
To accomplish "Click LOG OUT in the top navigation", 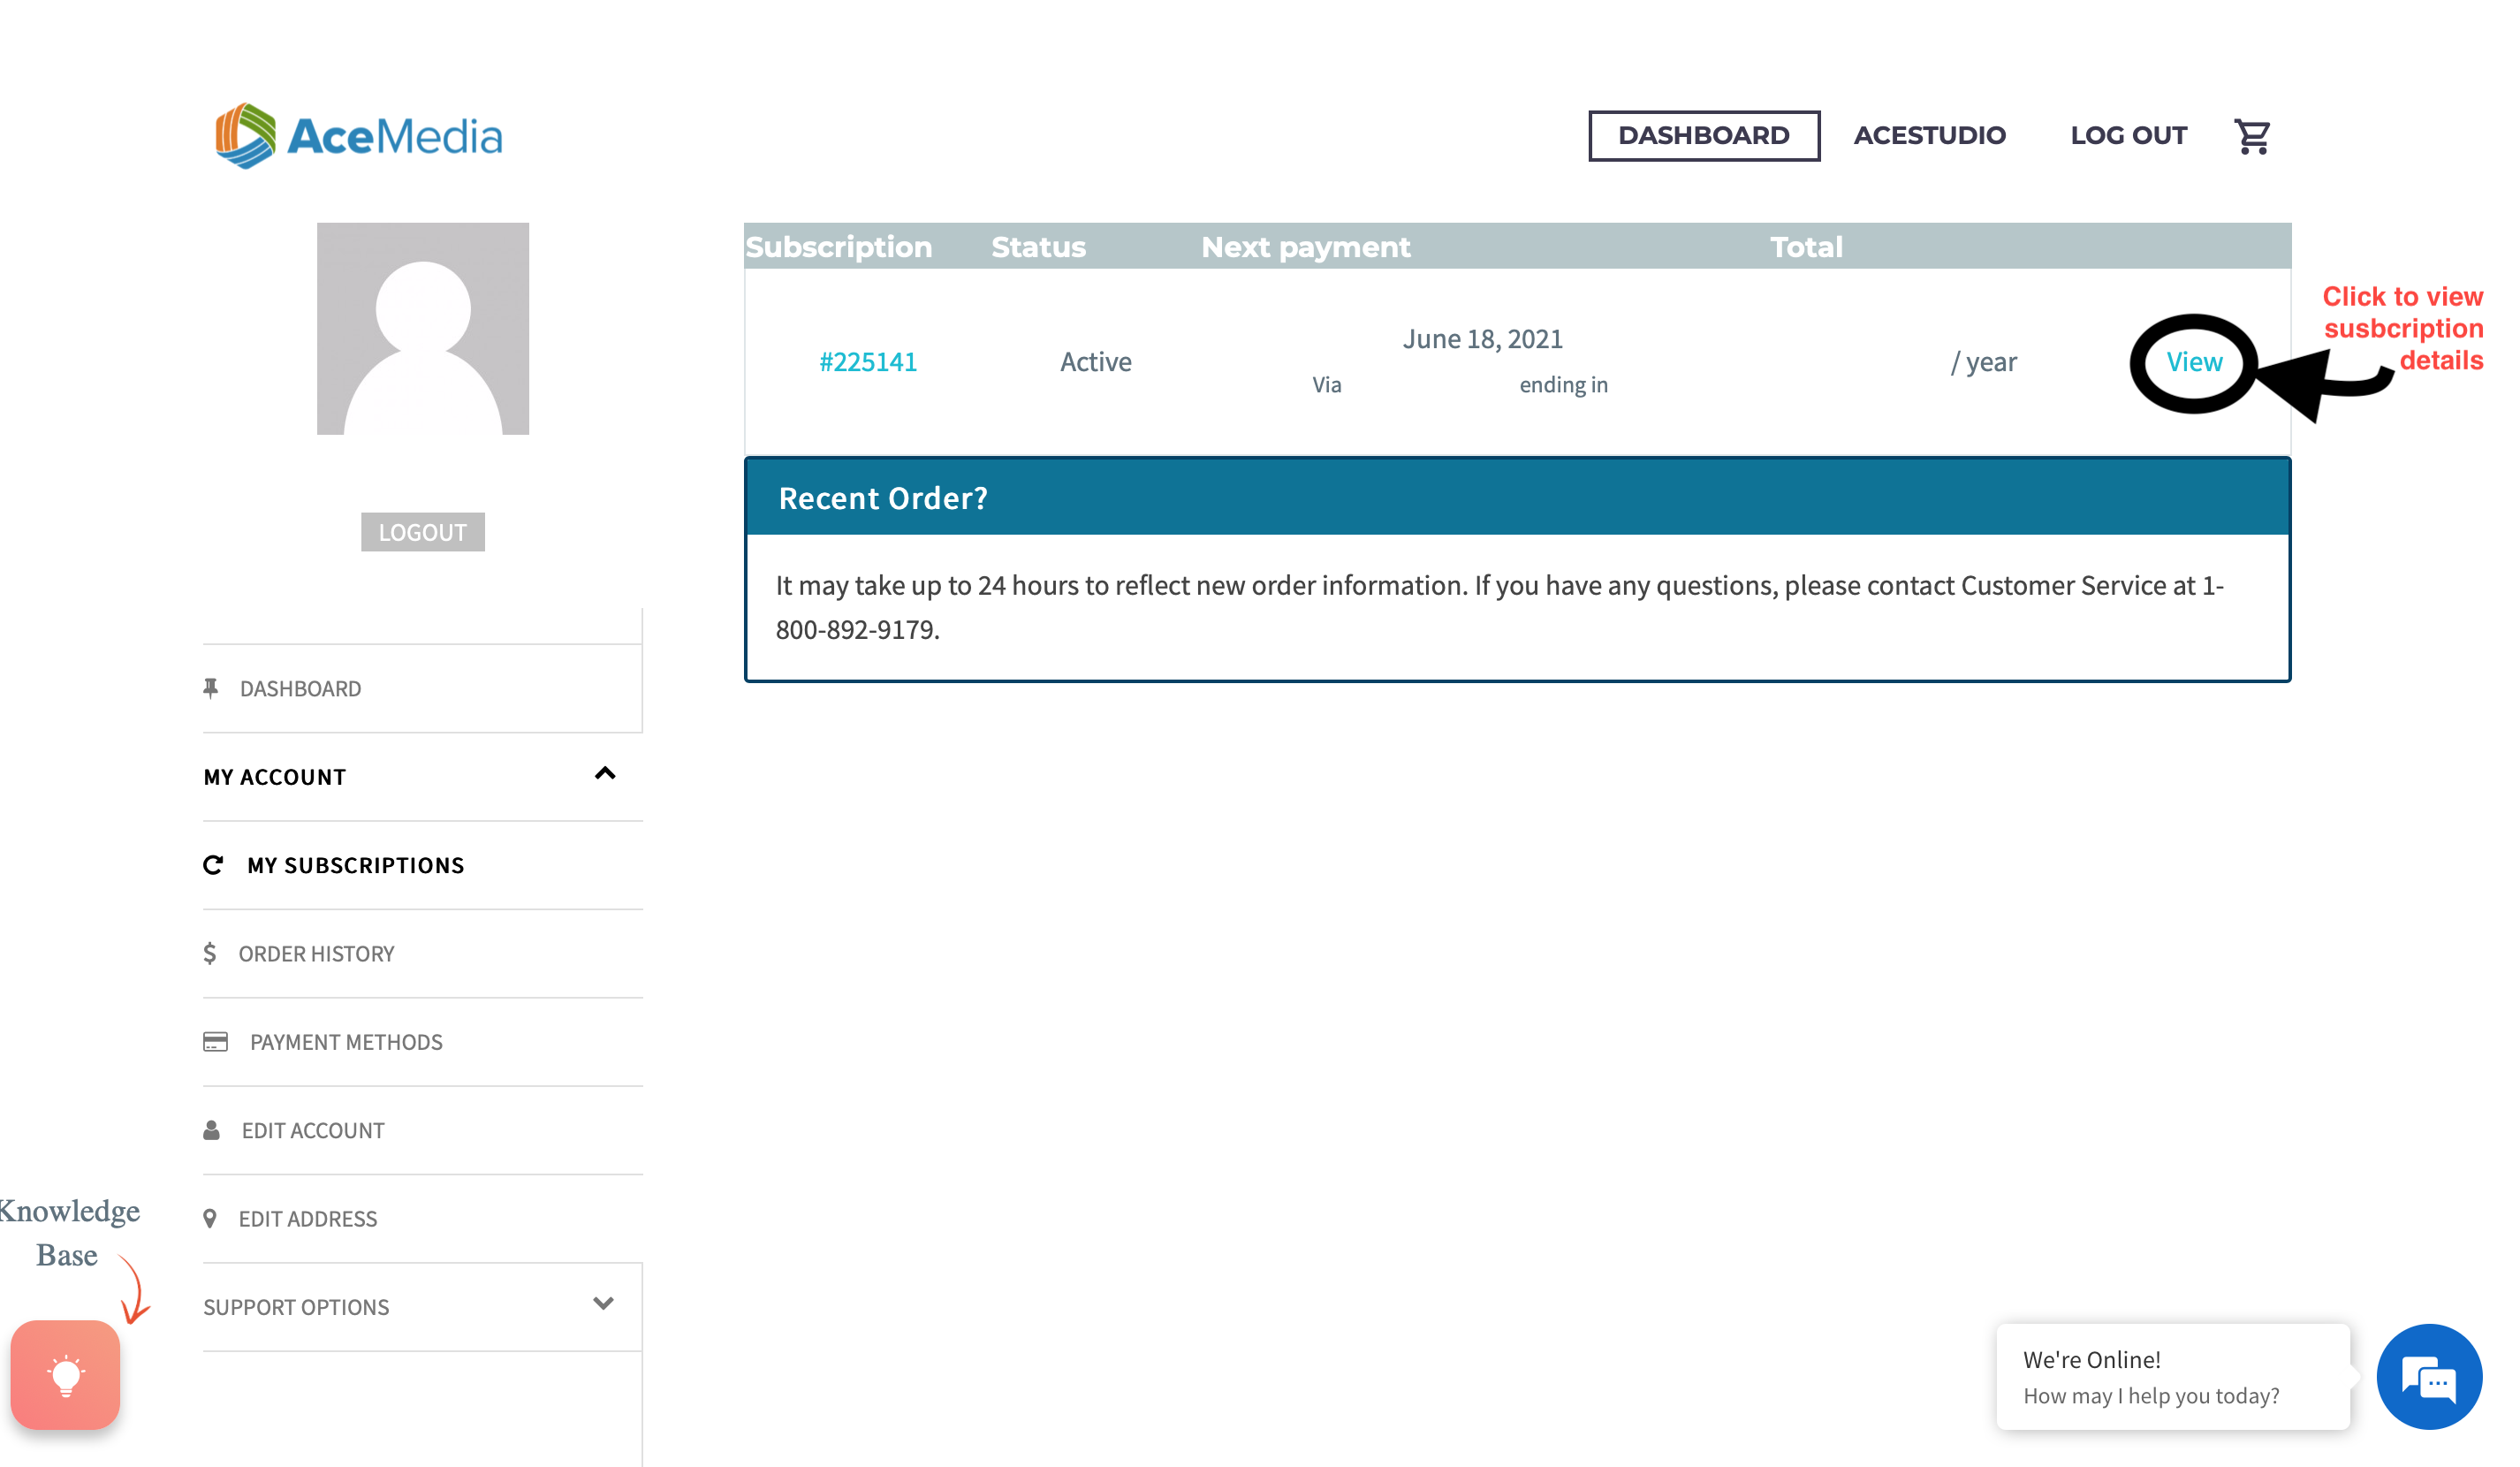I will (x=2128, y=136).
